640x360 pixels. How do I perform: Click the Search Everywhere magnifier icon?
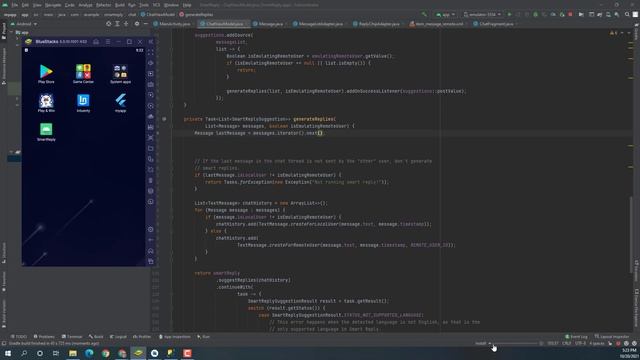[627, 15]
